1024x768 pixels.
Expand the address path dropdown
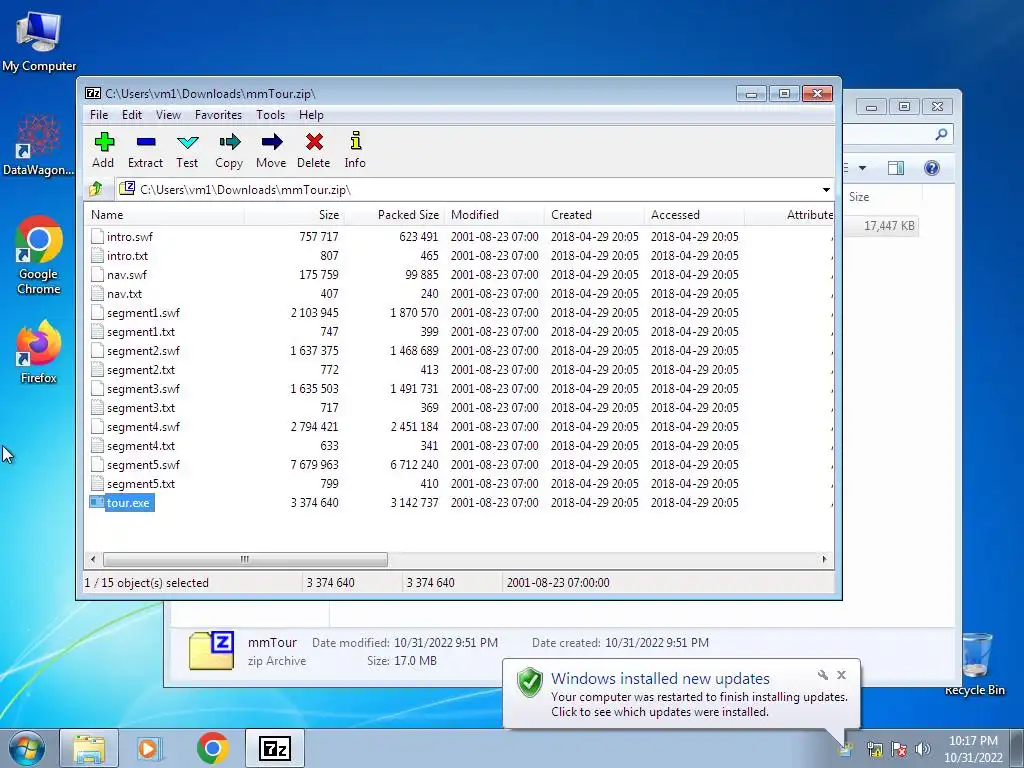826,189
